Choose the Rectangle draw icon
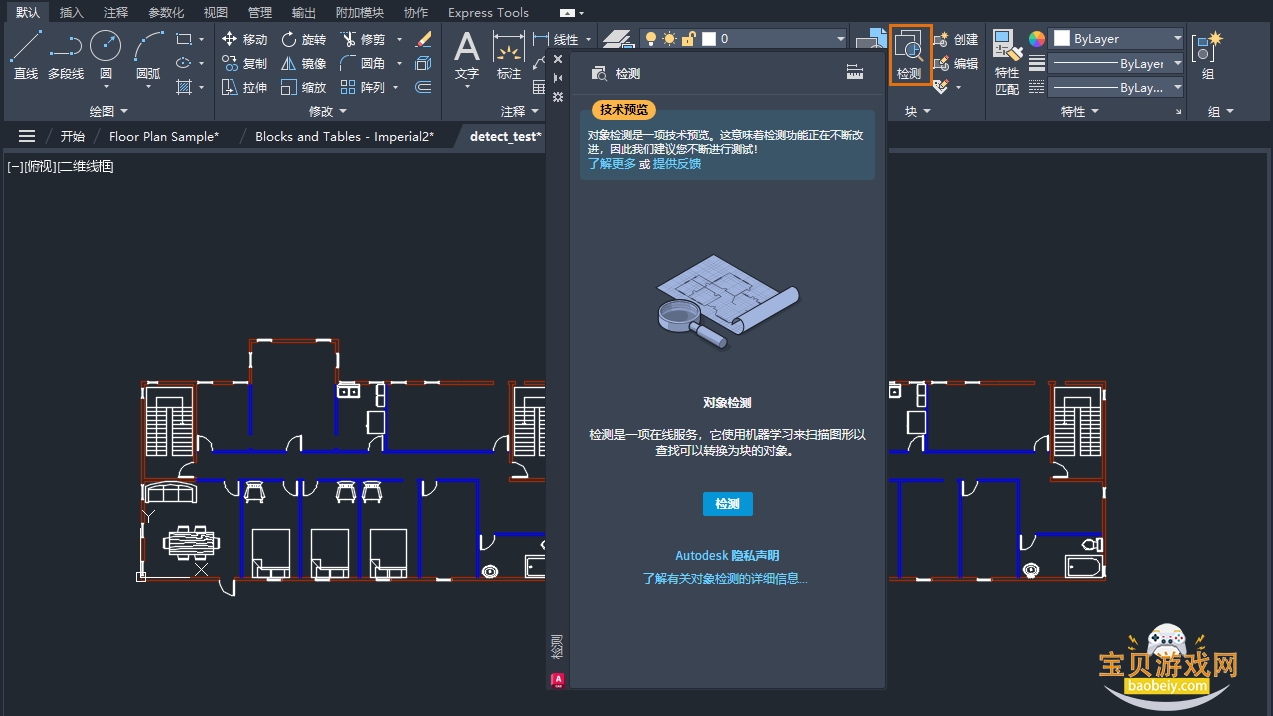 tap(183, 39)
